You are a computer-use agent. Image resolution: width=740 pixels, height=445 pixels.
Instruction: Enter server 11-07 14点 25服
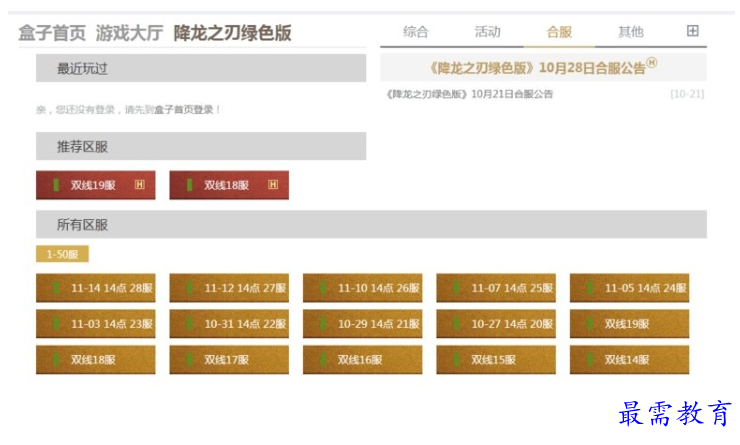tap(496, 288)
